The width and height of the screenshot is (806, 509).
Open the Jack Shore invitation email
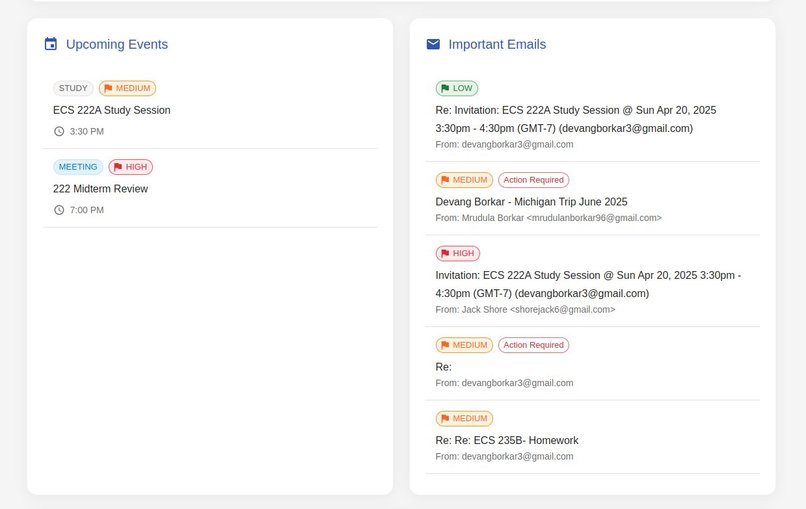tap(593, 281)
